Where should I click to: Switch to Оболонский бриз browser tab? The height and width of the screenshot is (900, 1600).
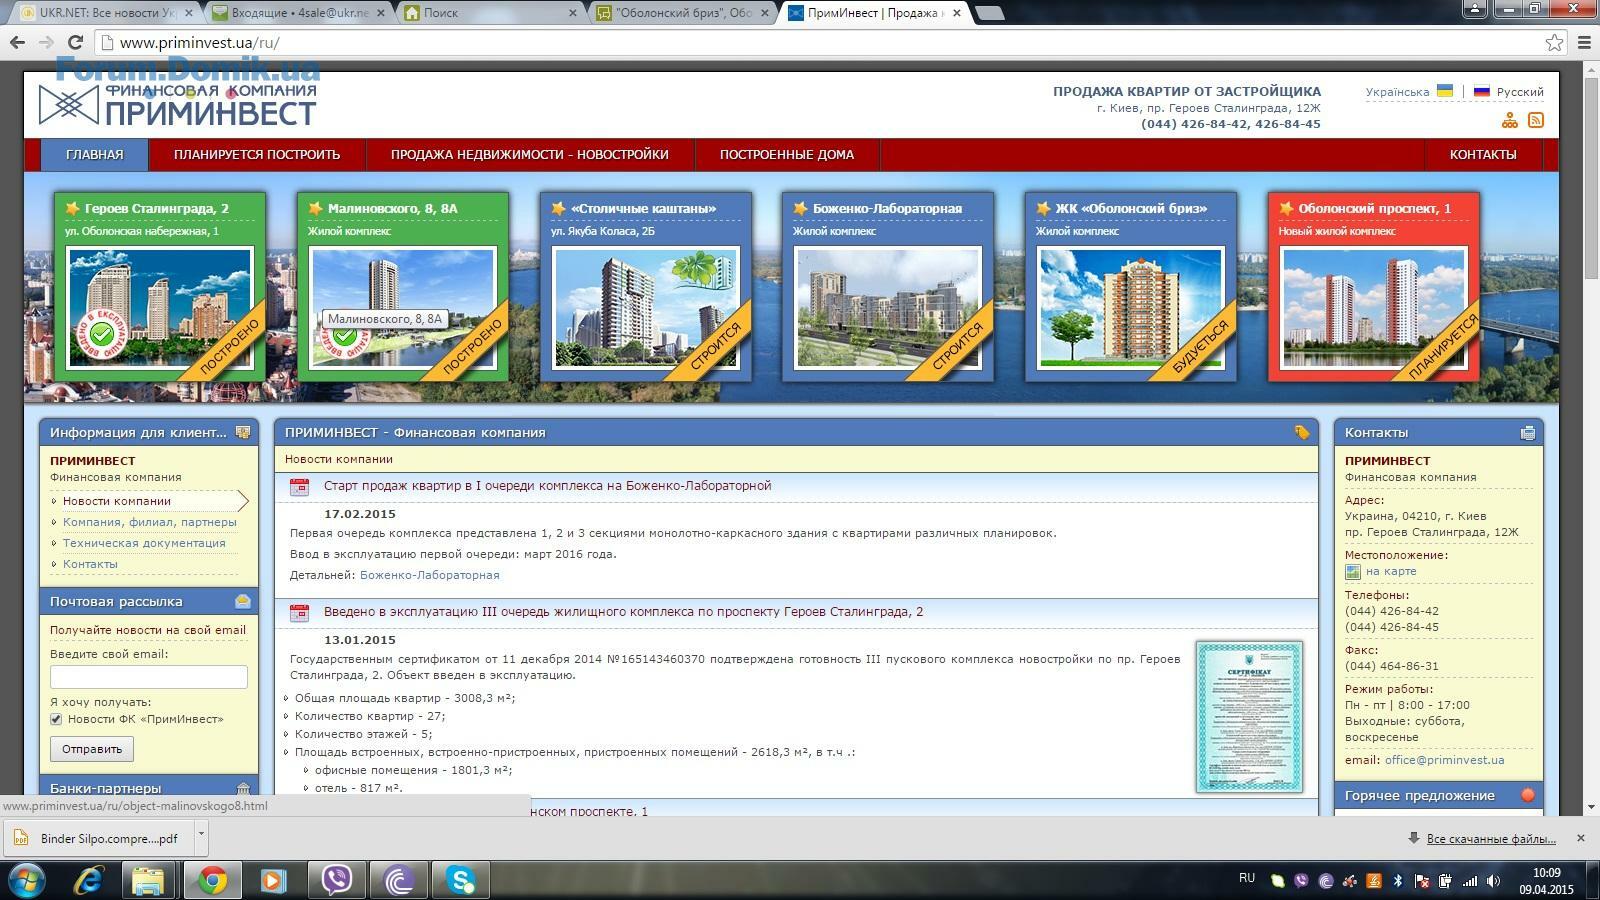(x=684, y=13)
